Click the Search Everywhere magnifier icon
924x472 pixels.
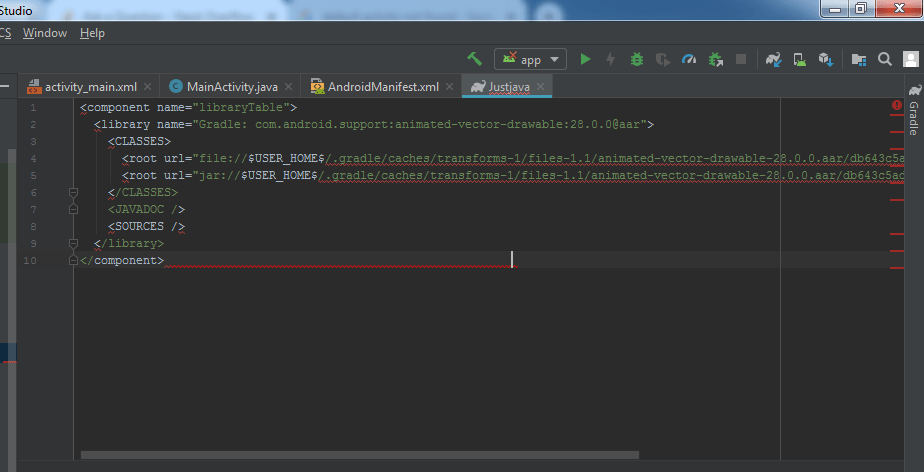(x=885, y=59)
